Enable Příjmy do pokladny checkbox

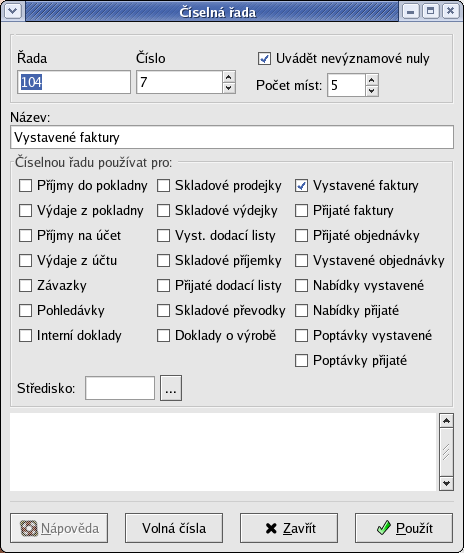pyautogui.click(x=25, y=186)
